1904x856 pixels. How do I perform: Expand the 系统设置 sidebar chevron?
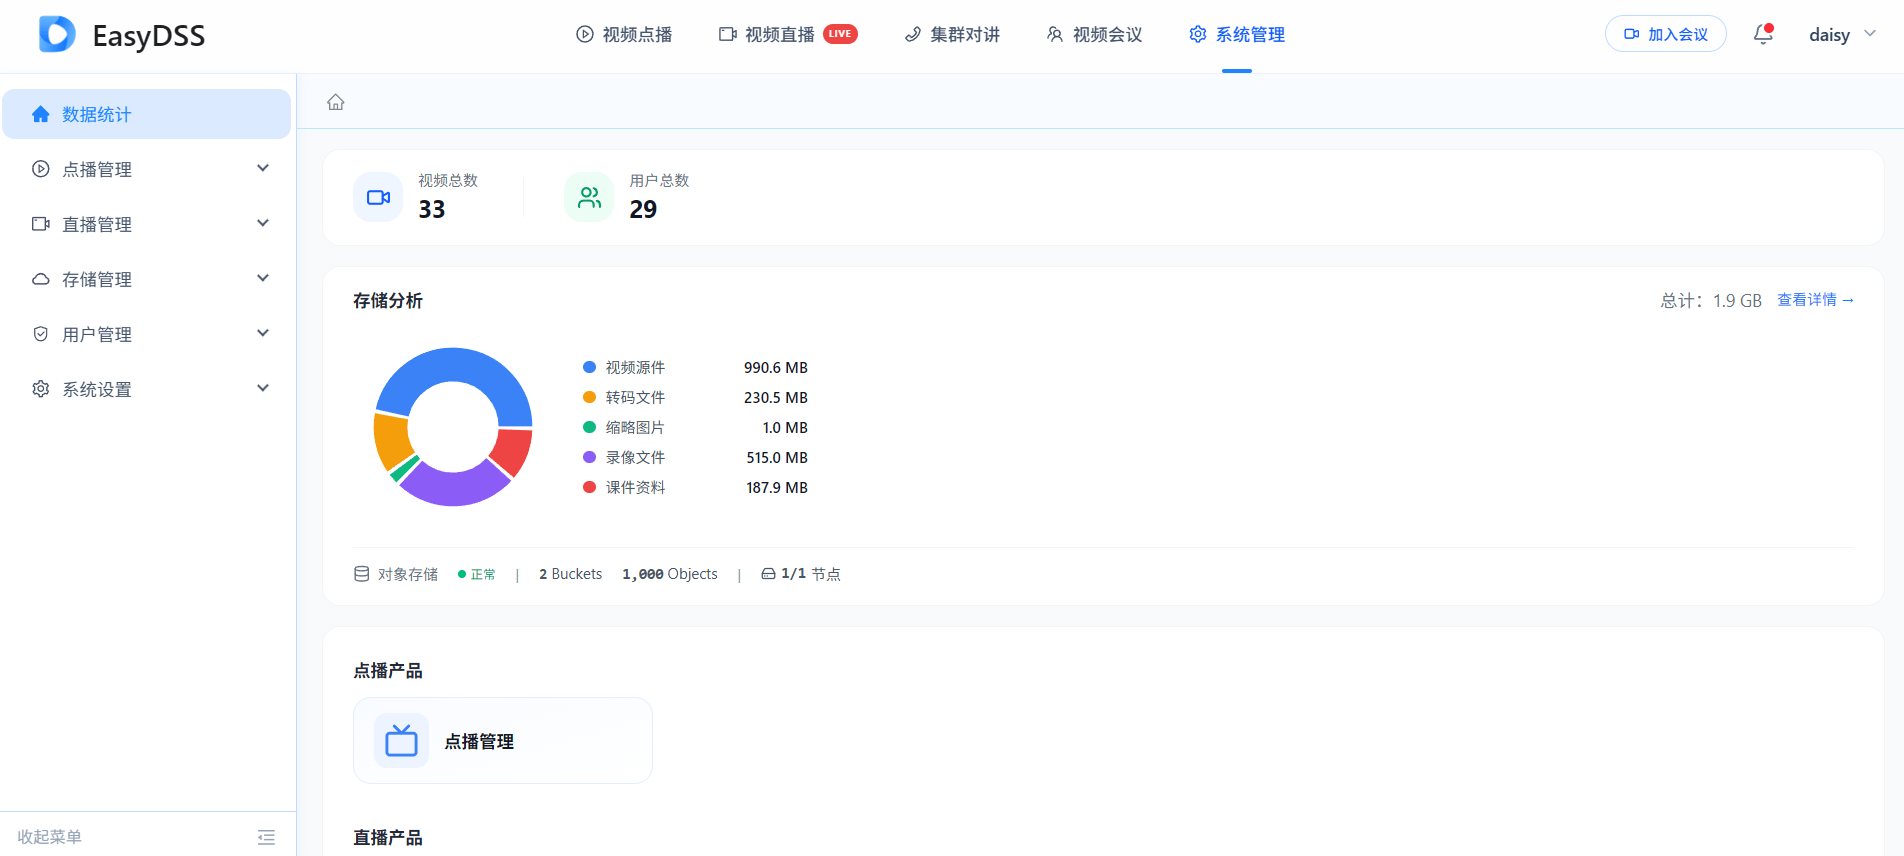click(x=263, y=388)
